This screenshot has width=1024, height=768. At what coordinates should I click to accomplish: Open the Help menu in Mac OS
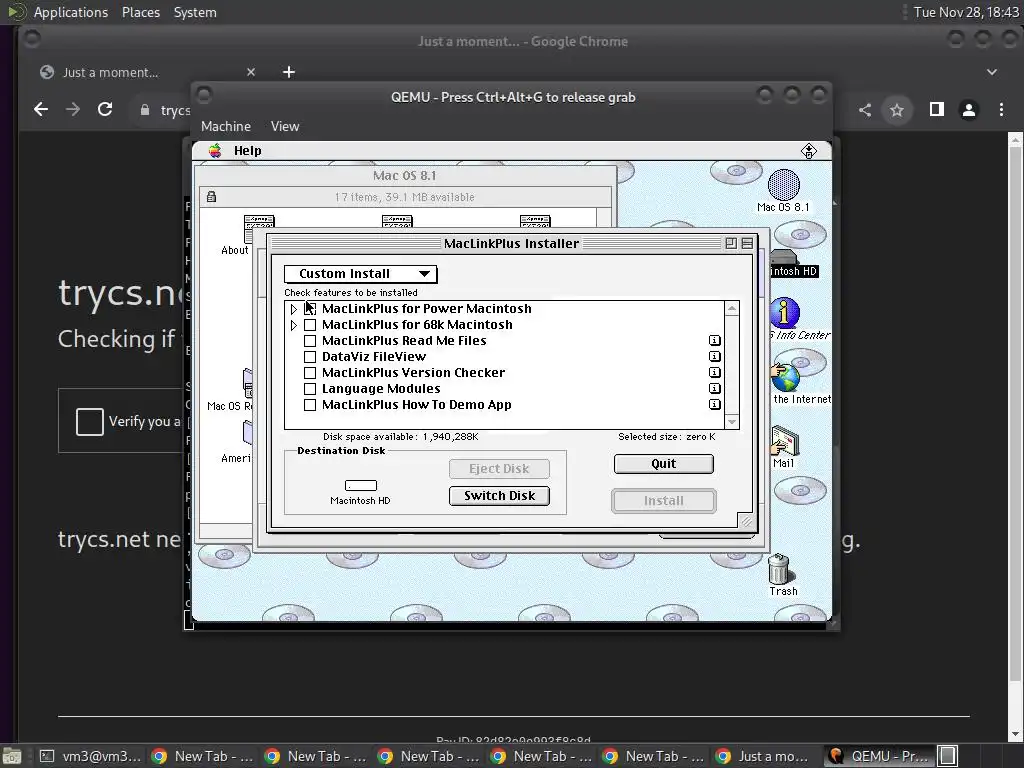[x=248, y=151]
